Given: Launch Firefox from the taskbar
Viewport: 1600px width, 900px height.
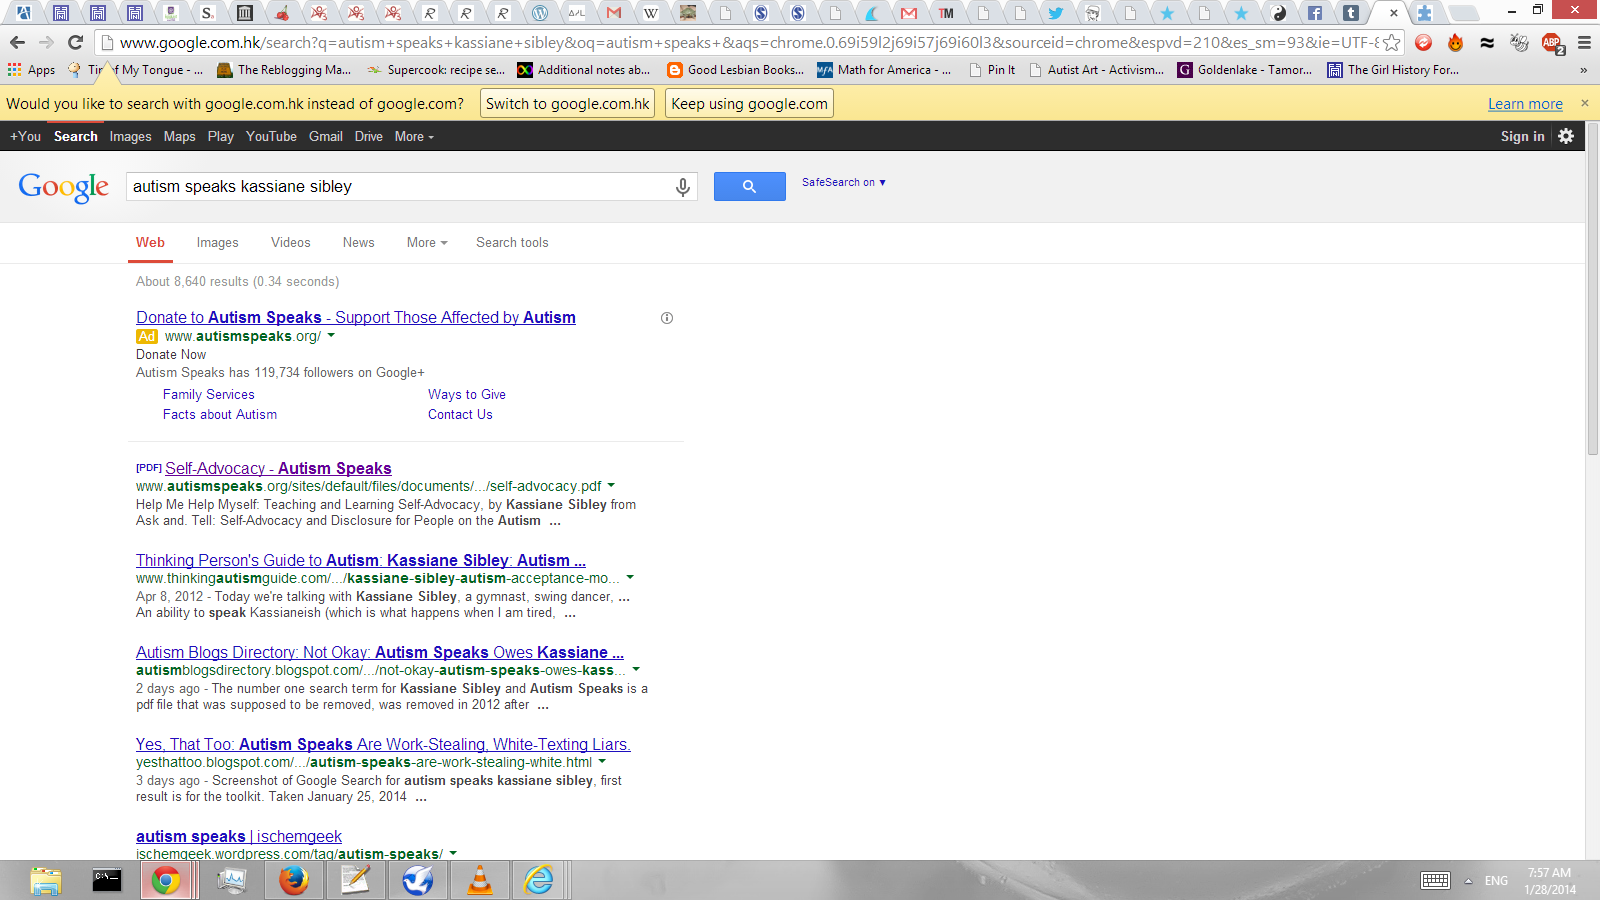Looking at the screenshot, I should [293, 880].
